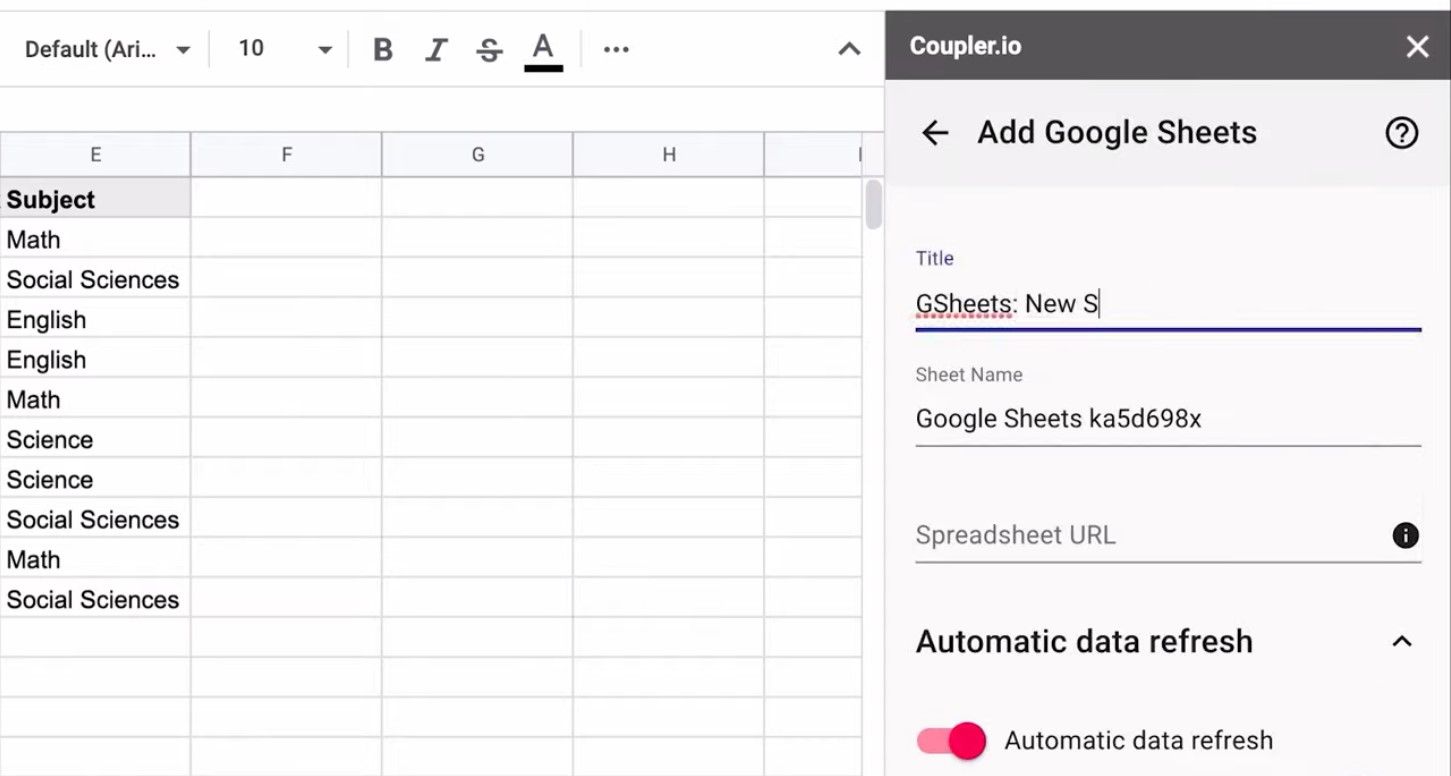Click the Automatic data refresh toggle label

click(1139, 741)
